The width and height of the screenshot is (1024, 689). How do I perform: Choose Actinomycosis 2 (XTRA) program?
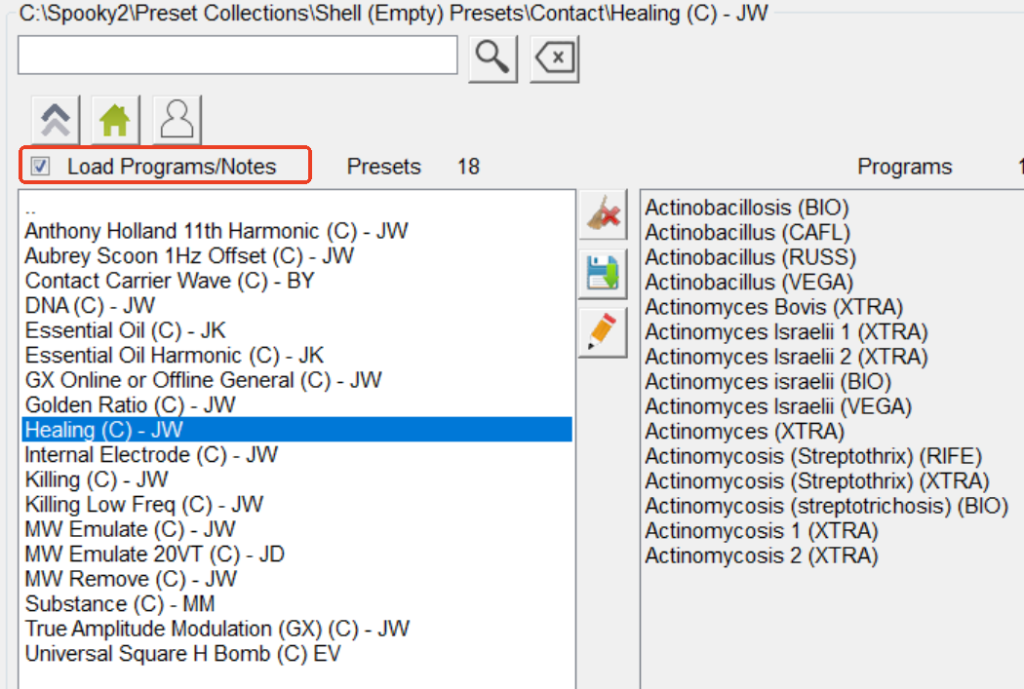pyautogui.click(x=761, y=555)
